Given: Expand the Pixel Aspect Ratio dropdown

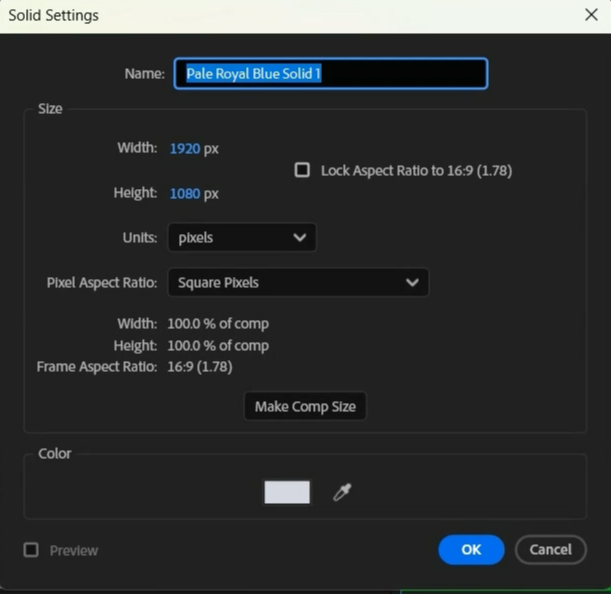Looking at the screenshot, I should coord(298,282).
